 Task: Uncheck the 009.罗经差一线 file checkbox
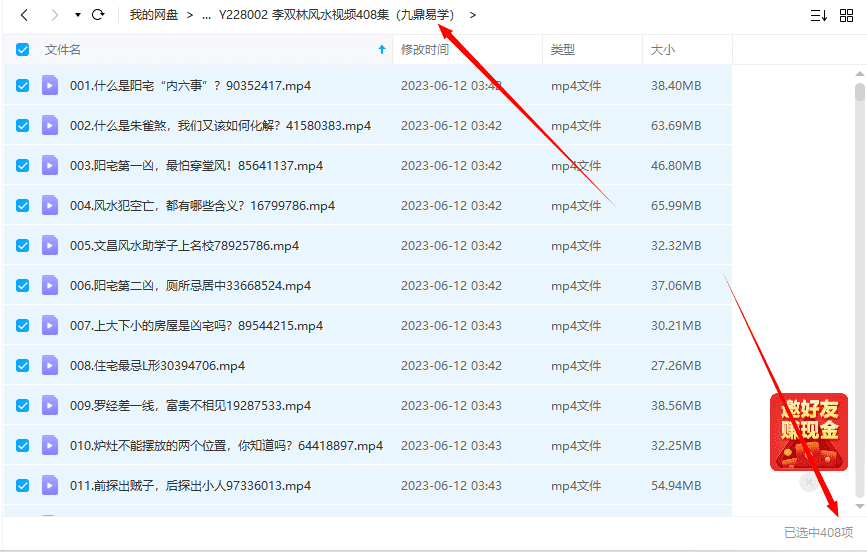pyautogui.click(x=23, y=406)
